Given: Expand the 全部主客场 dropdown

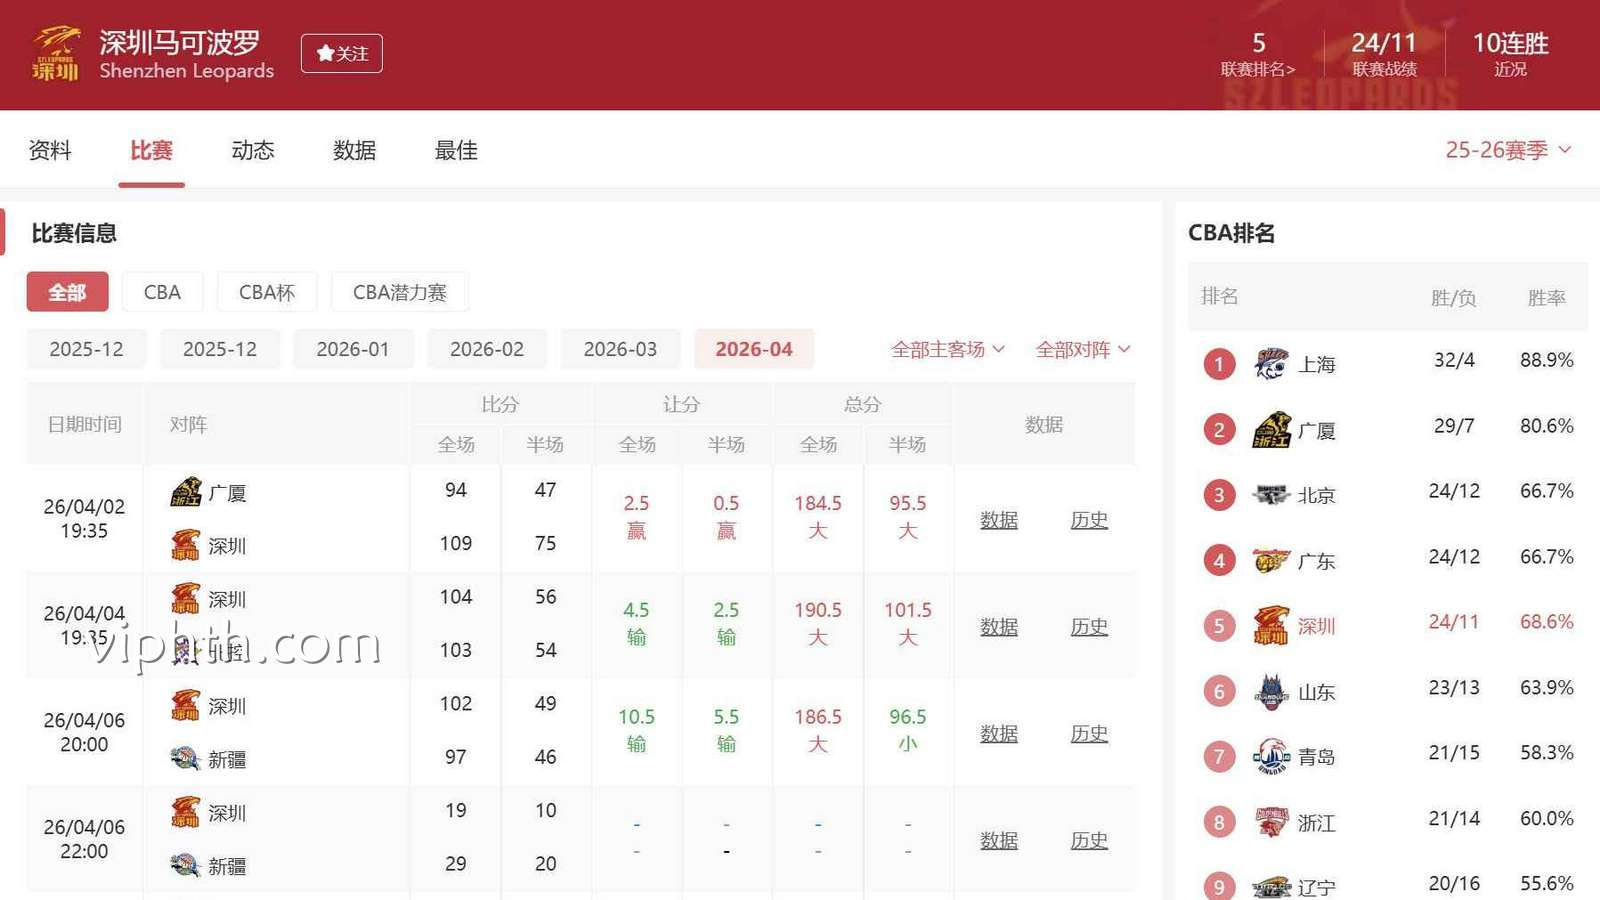Looking at the screenshot, I should tap(948, 349).
